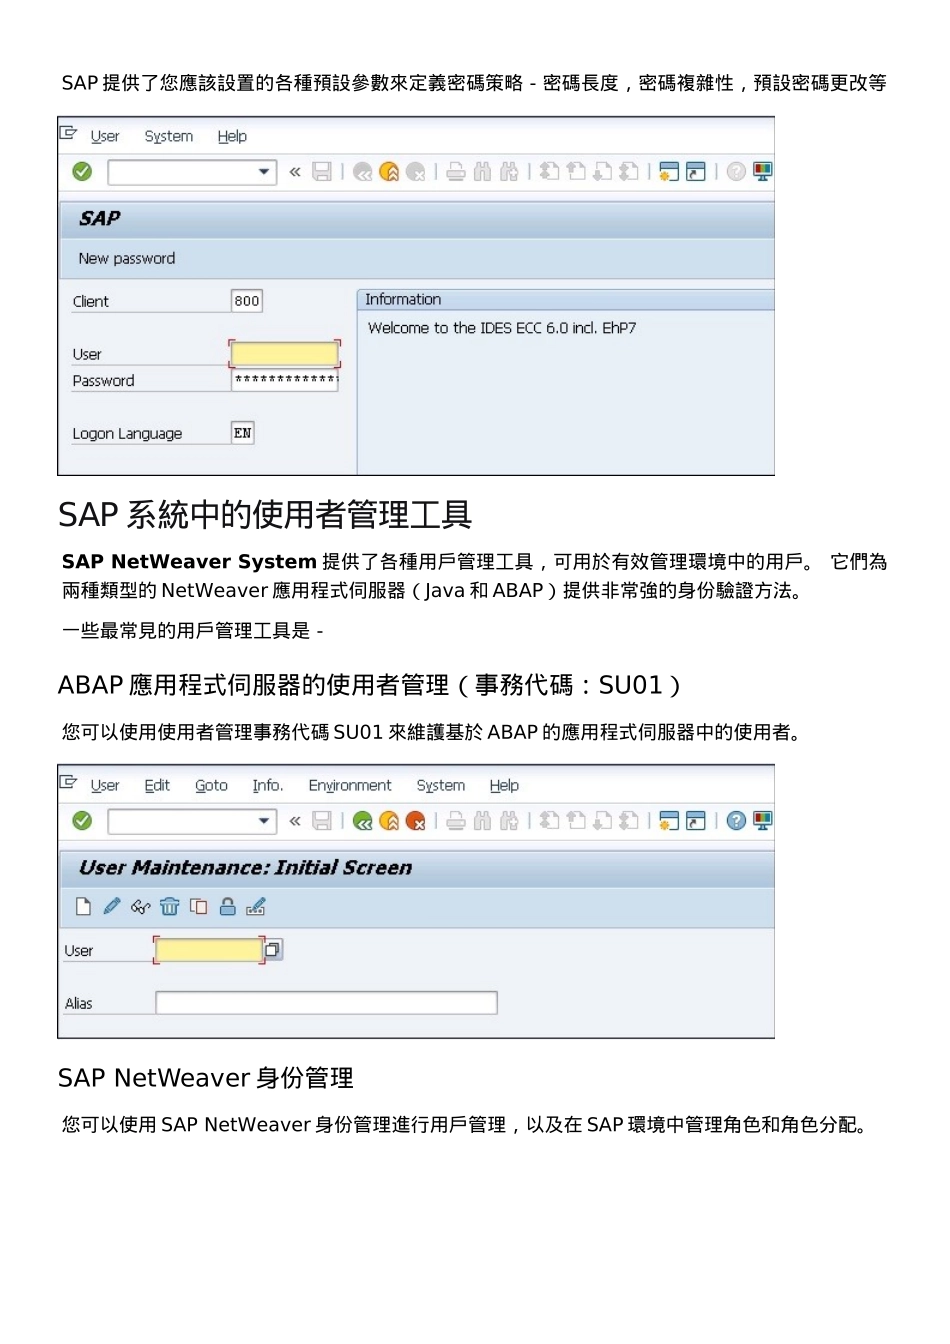
Task: Click the yellow User field in User Maintenance
Action: [x=209, y=950]
